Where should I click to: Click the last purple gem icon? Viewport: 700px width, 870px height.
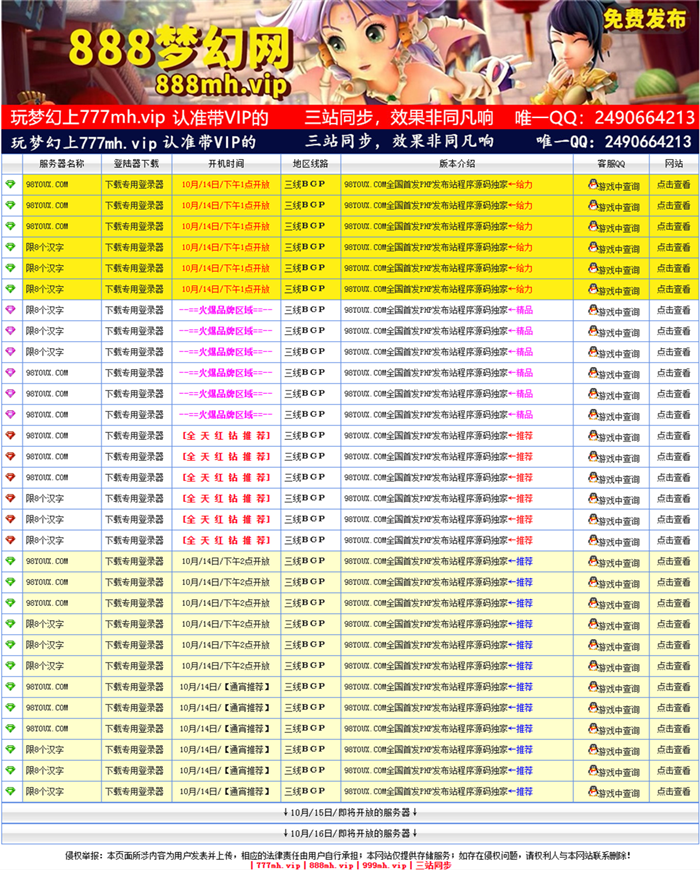pos(10,415)
